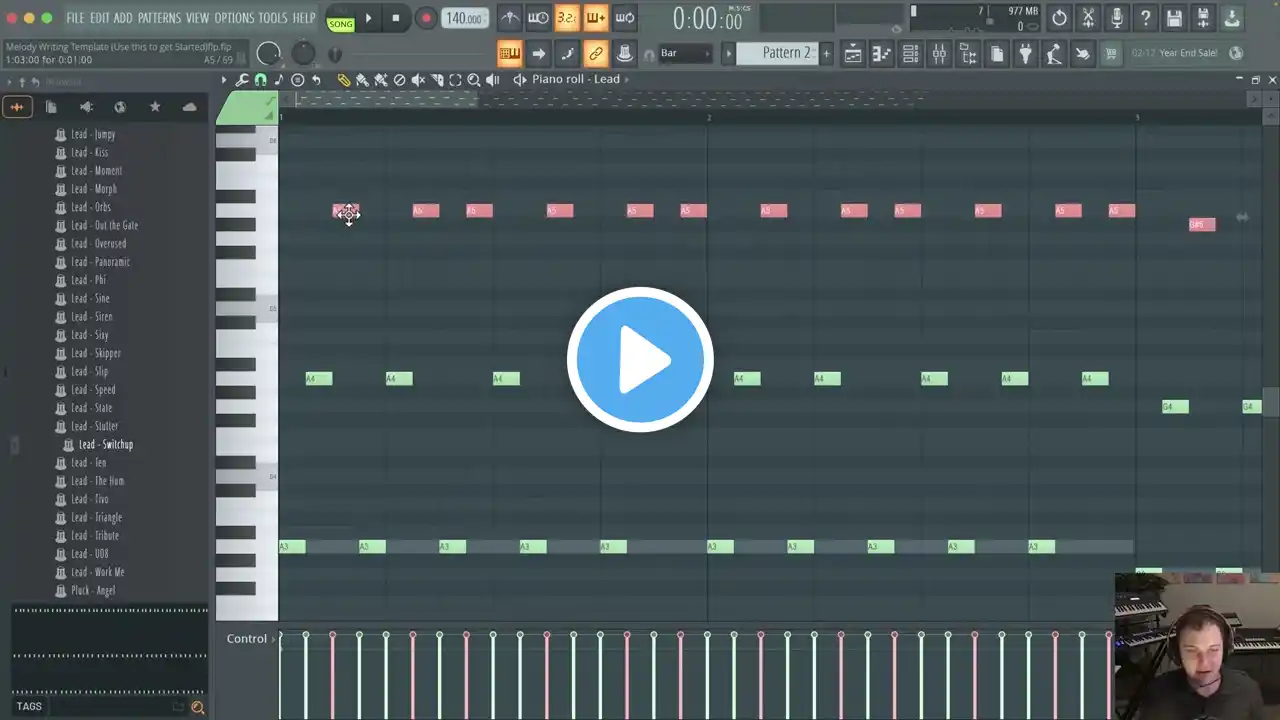
Task: Toggle snap magnet in piano roll toolbar
Action: [260, 80]
